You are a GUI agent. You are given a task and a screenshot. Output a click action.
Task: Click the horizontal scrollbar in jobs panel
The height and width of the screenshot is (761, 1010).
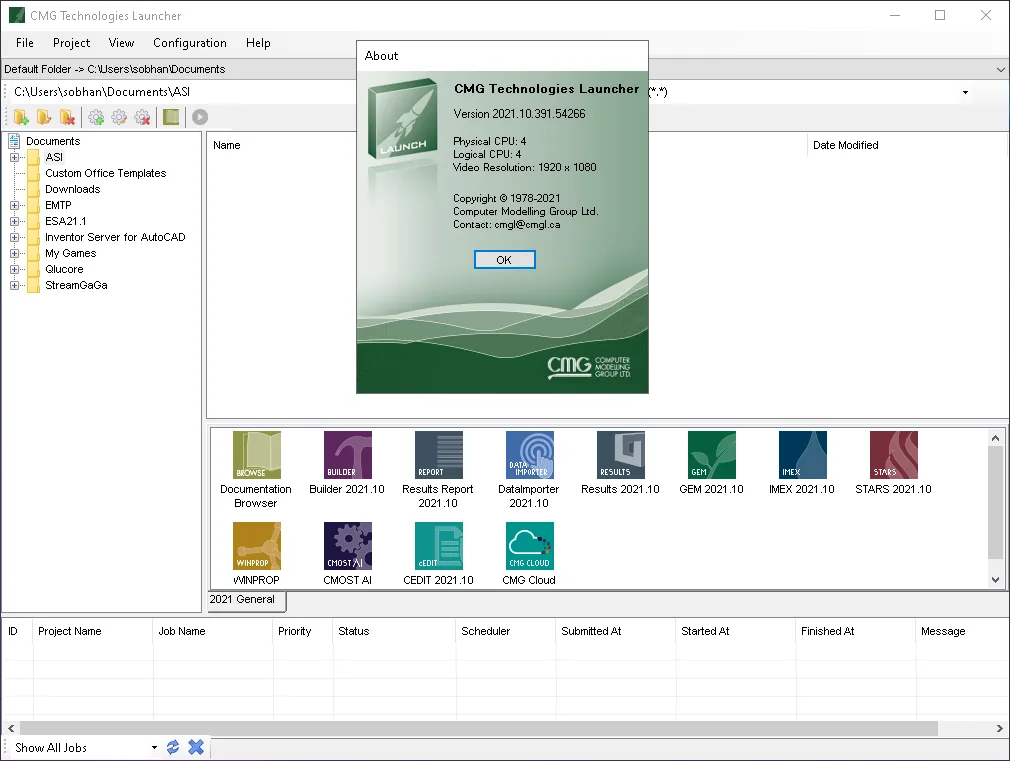point(479,728)
